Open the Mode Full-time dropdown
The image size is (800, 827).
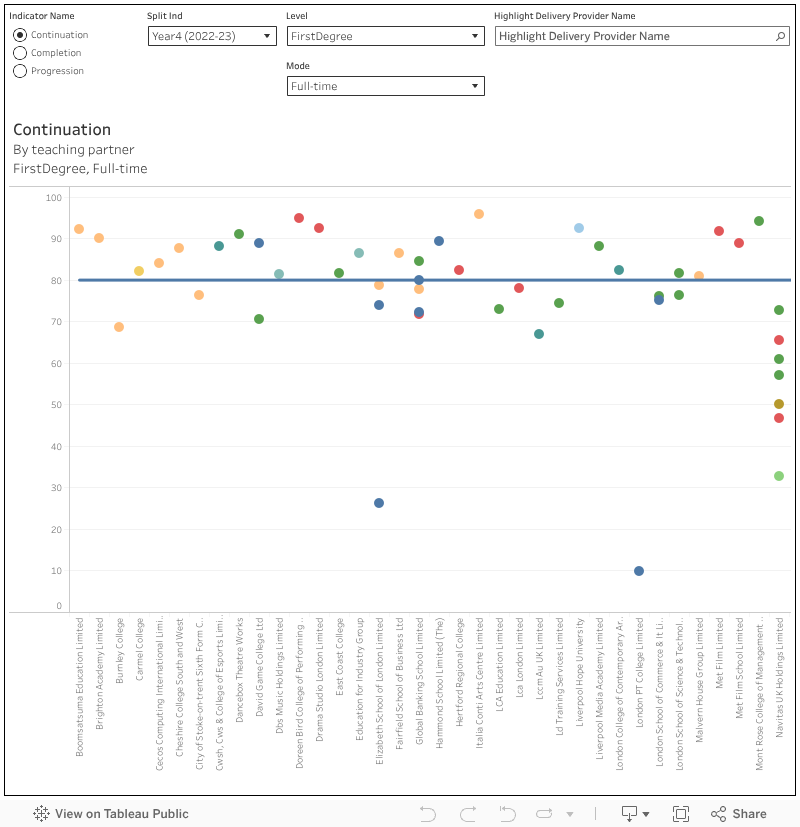coord(385,86)
